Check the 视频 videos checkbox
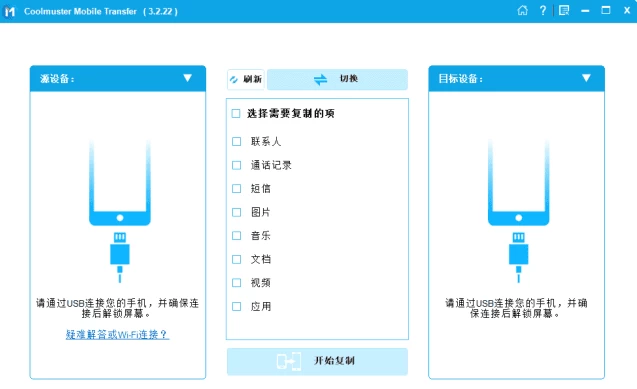Image resolution: width=637 pixels, height=389 pixels. (x=236, y=283)
